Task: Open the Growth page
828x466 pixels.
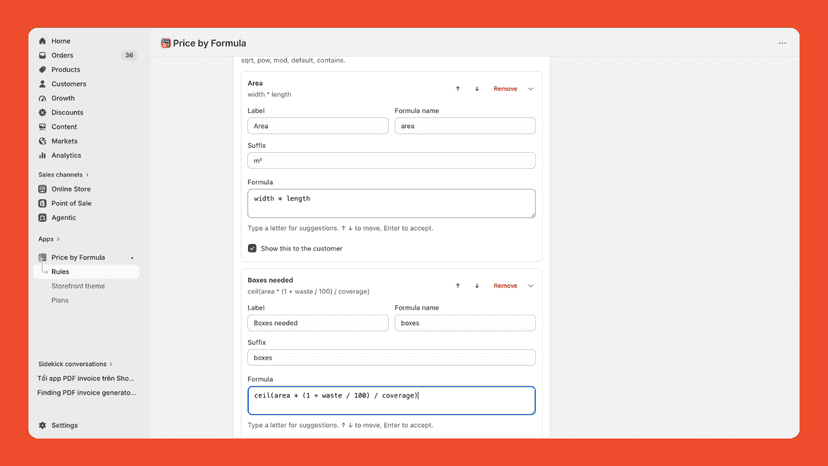Action: pos(63,98)
